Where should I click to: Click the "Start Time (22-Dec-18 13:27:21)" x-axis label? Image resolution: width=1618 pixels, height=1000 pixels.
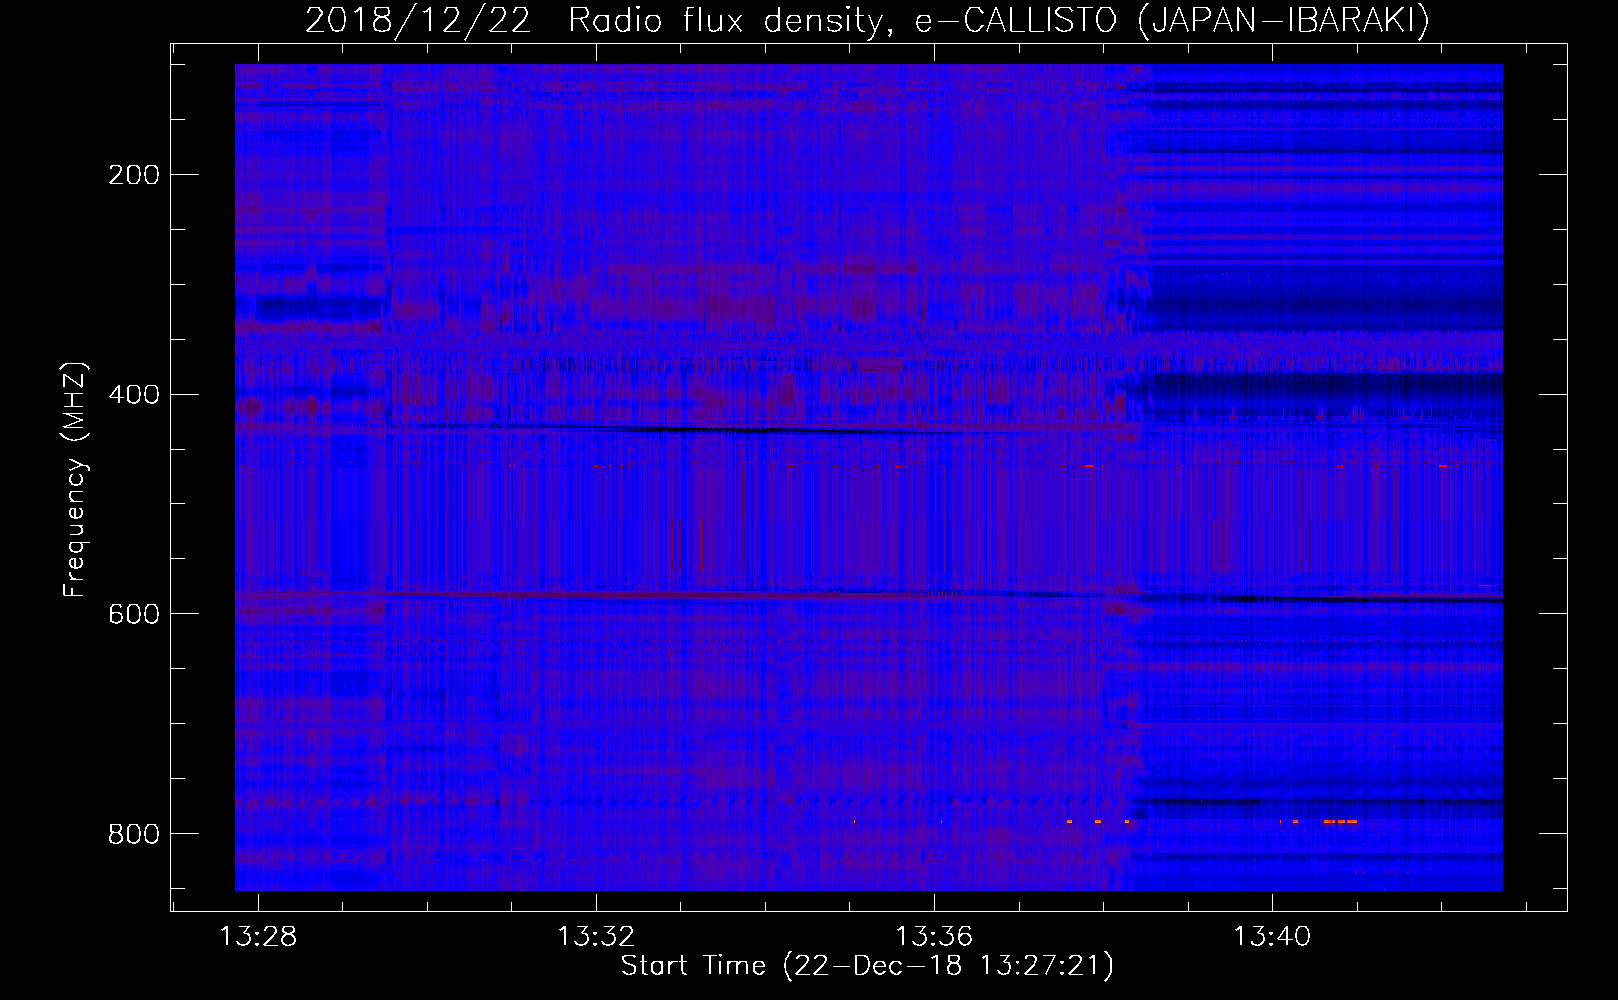point(867,966)
